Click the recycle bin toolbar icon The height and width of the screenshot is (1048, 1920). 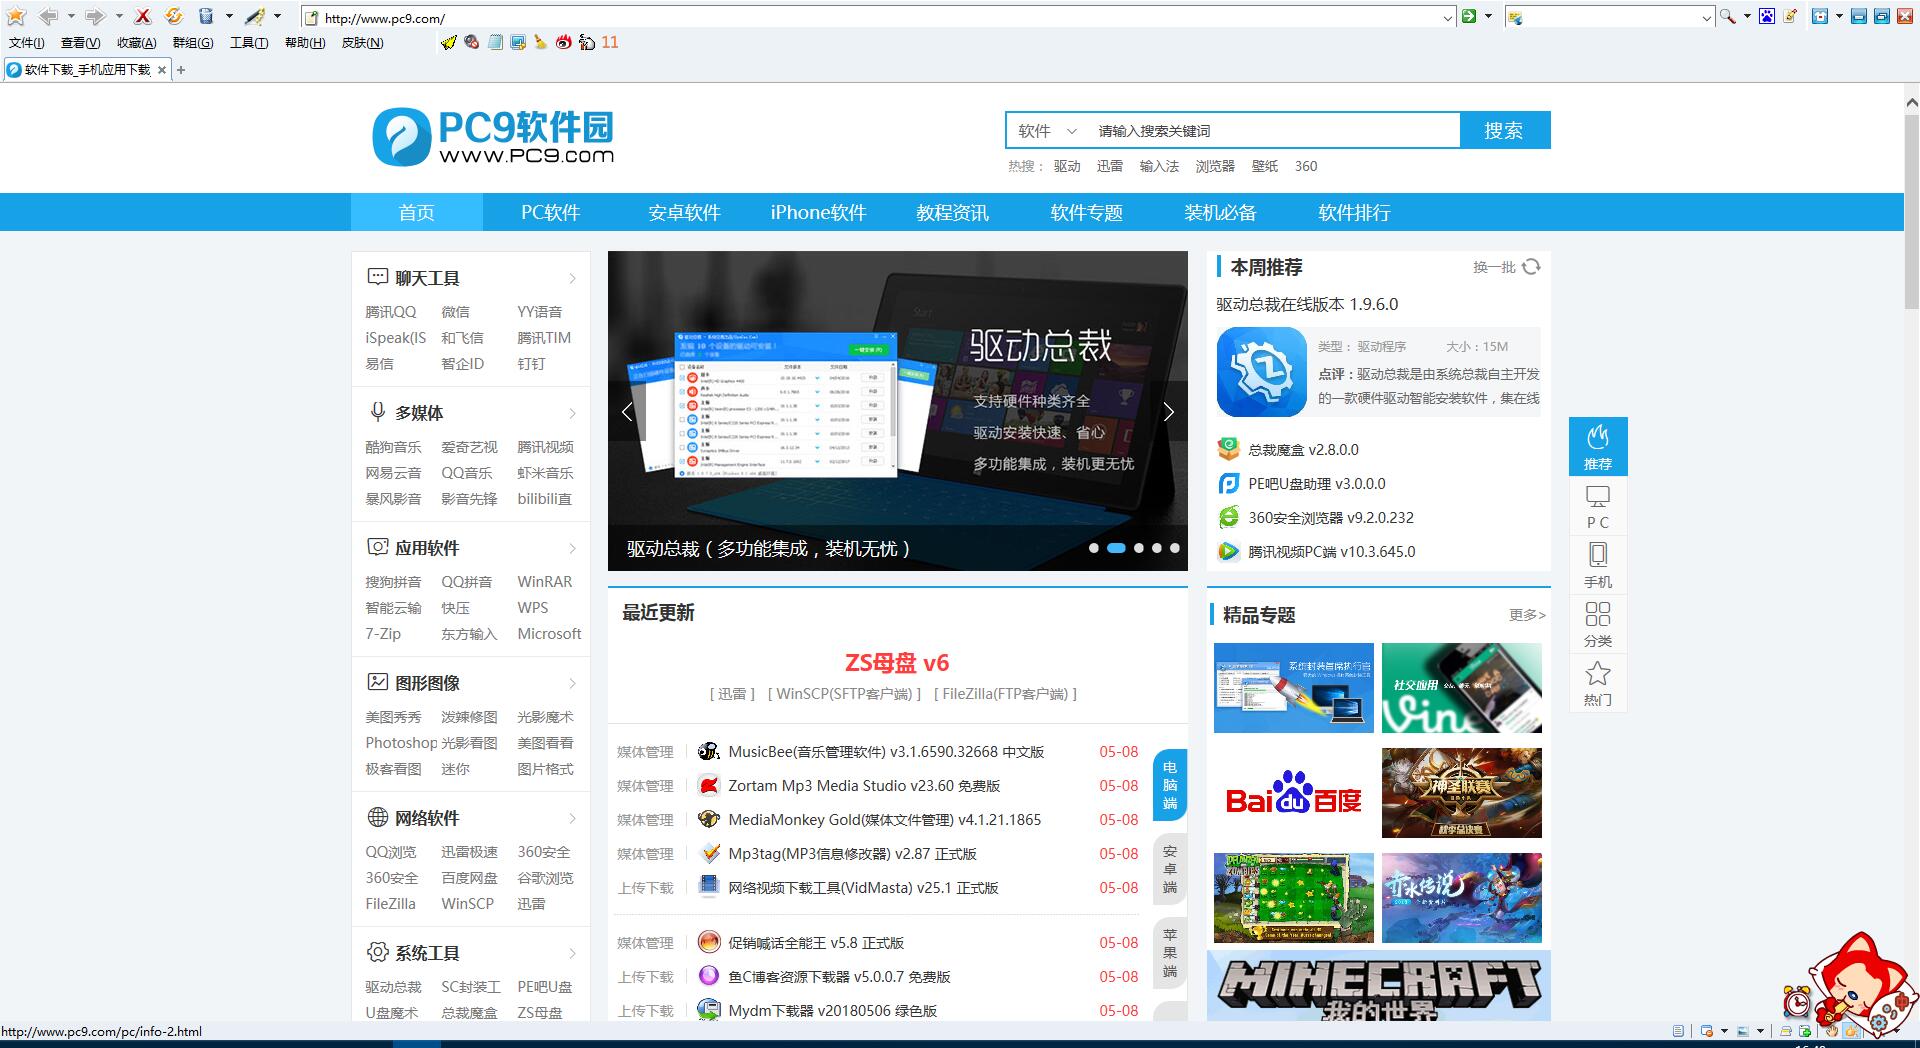point(206,16)
